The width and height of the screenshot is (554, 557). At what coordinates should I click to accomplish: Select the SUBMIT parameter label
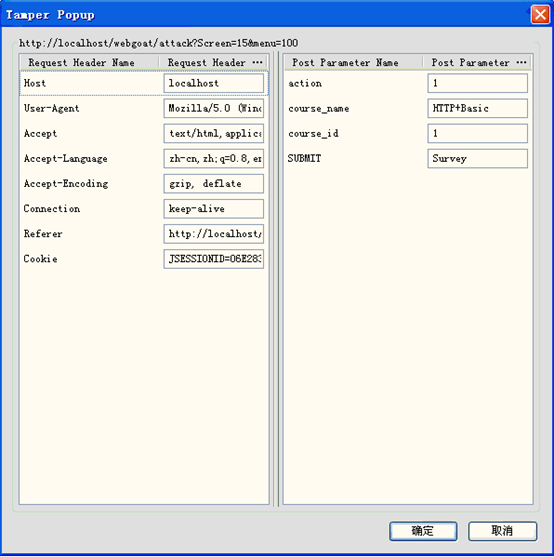tap(304, 158)
